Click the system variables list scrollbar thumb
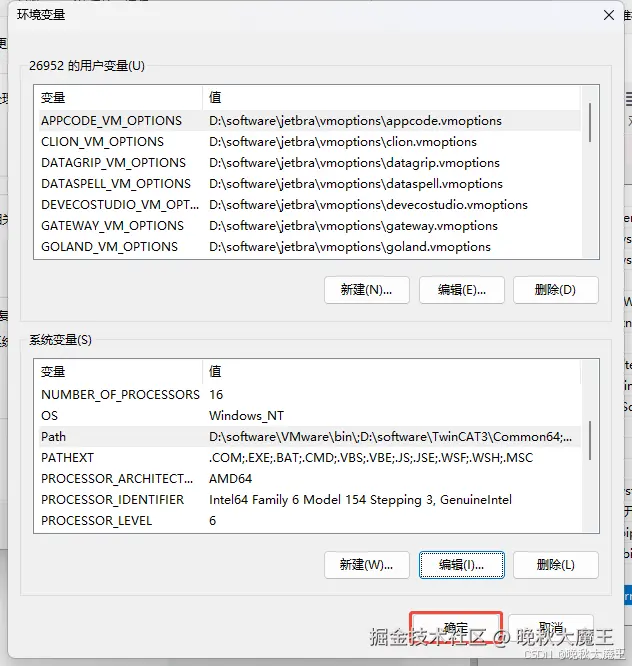632x666 pixels. click(x=590, y=440)
